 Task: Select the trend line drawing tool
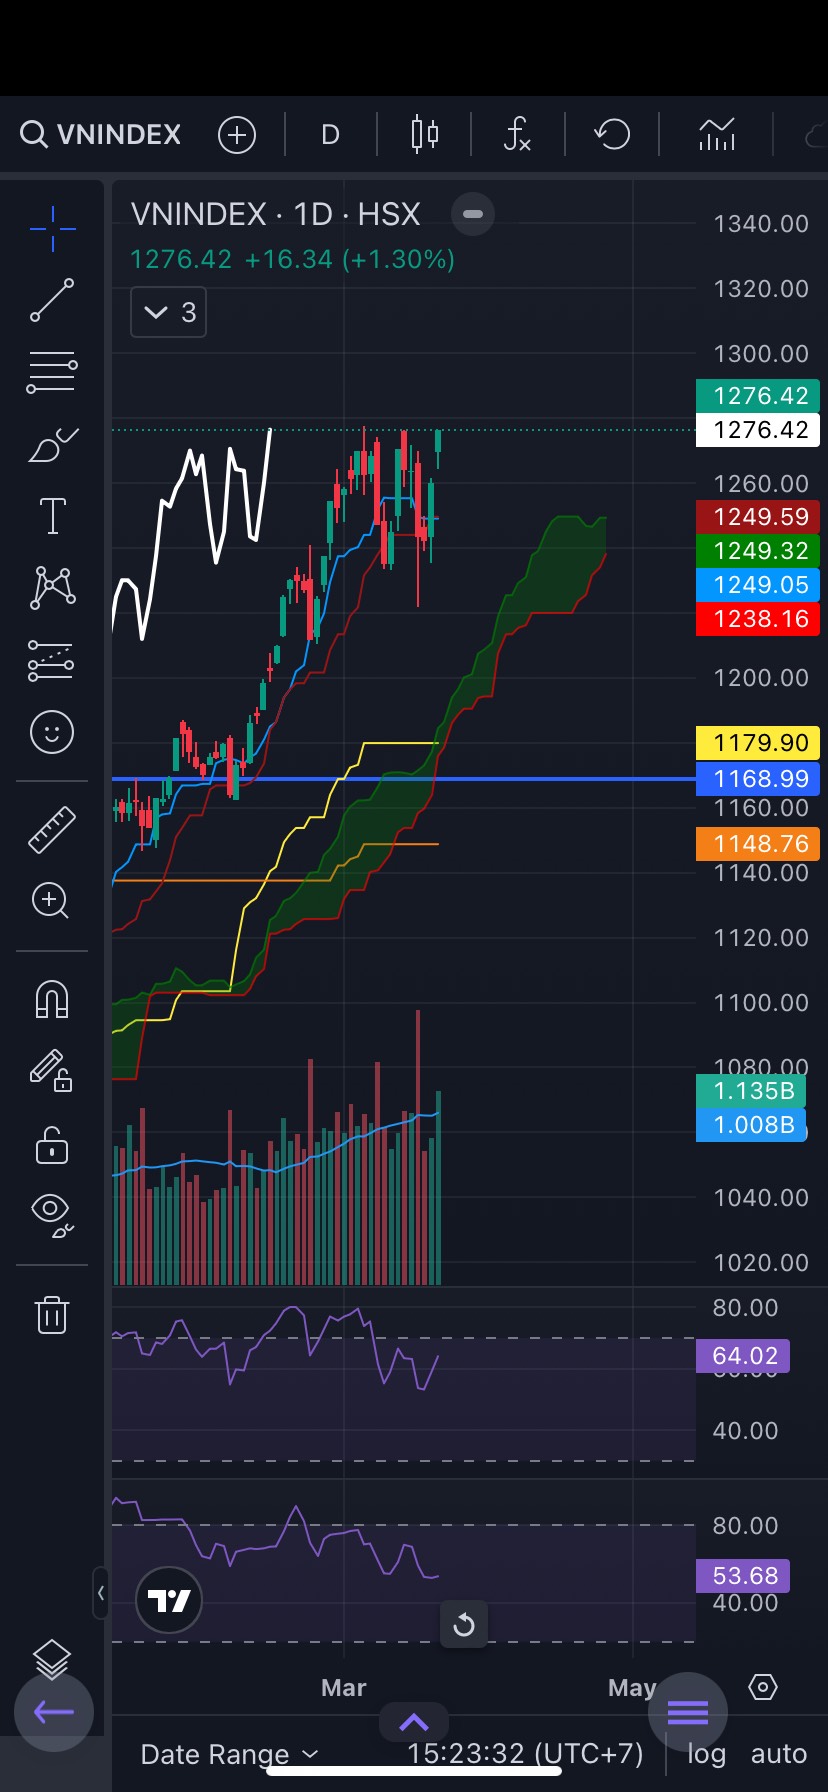point(52,300)
